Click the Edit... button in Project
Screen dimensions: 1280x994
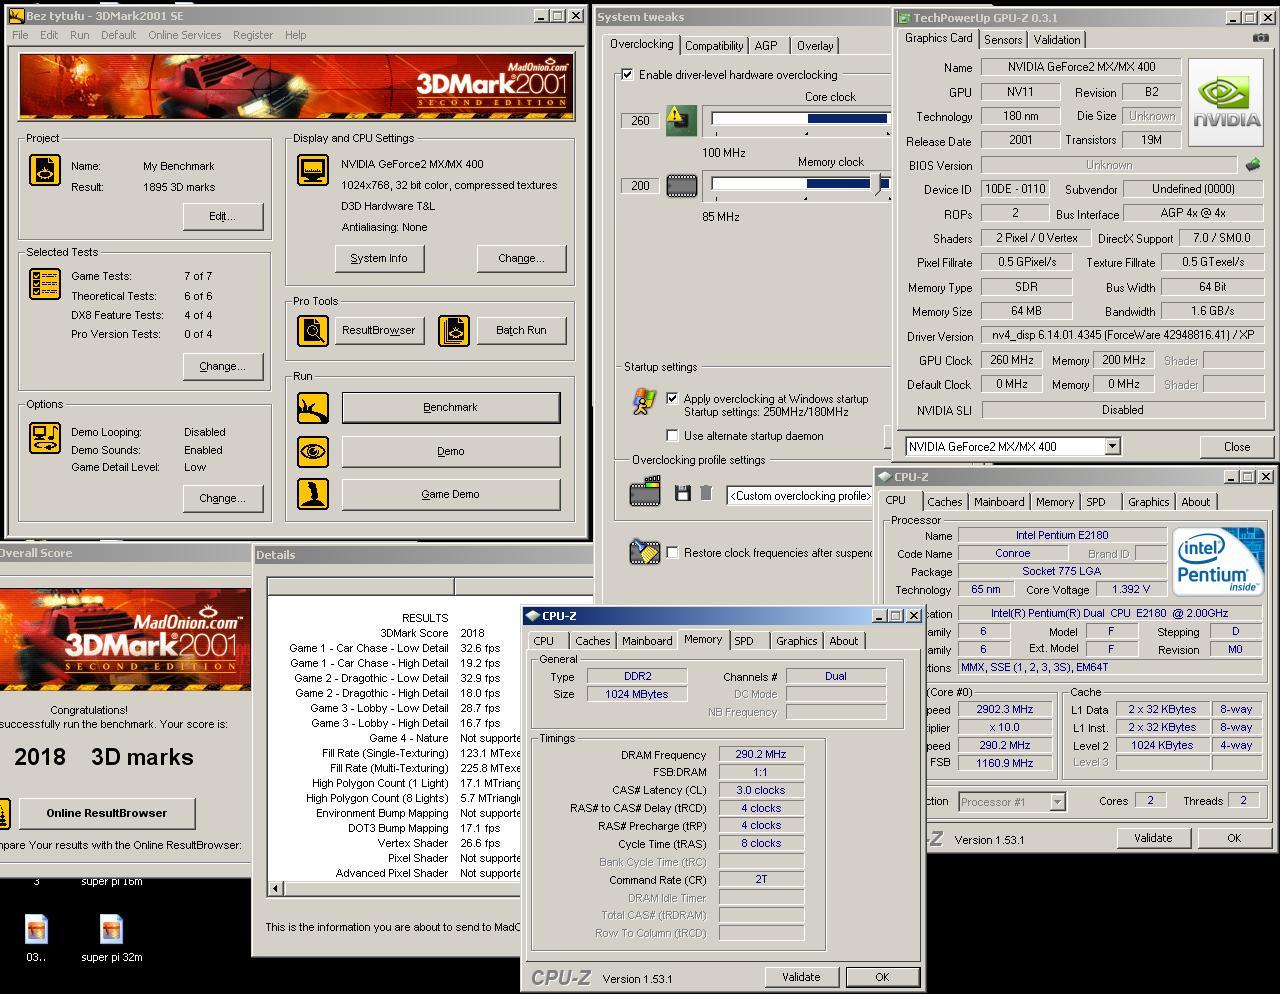(x=223, y=216)
